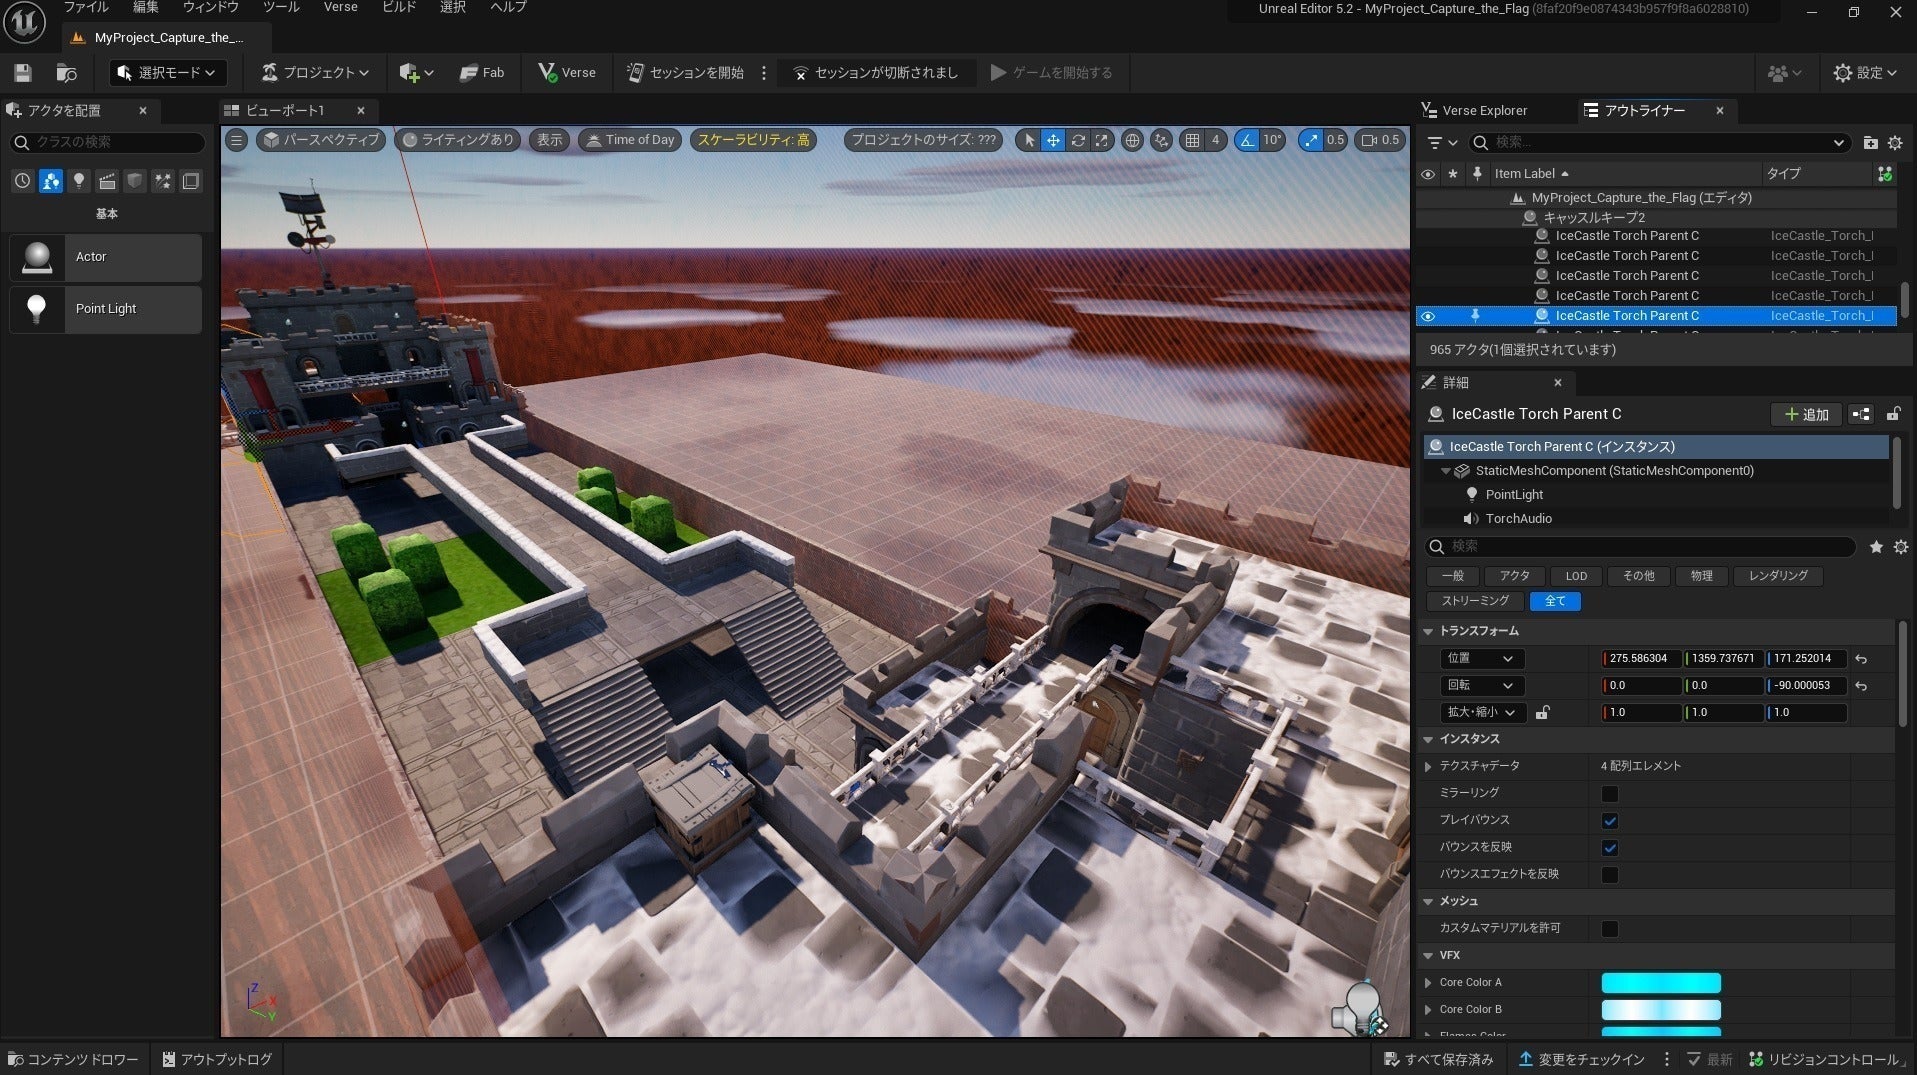
Task: Select the translate (move) gizmo tool
Action: tap(1053, 140)
